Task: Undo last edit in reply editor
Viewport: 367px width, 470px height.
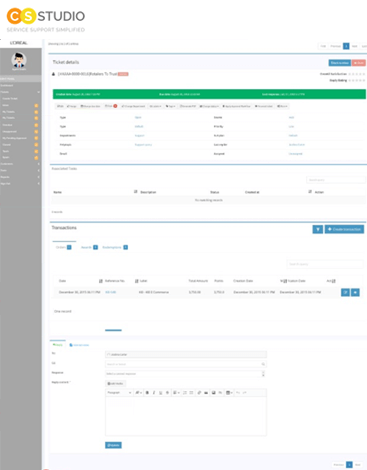Action: coord(238,393)
